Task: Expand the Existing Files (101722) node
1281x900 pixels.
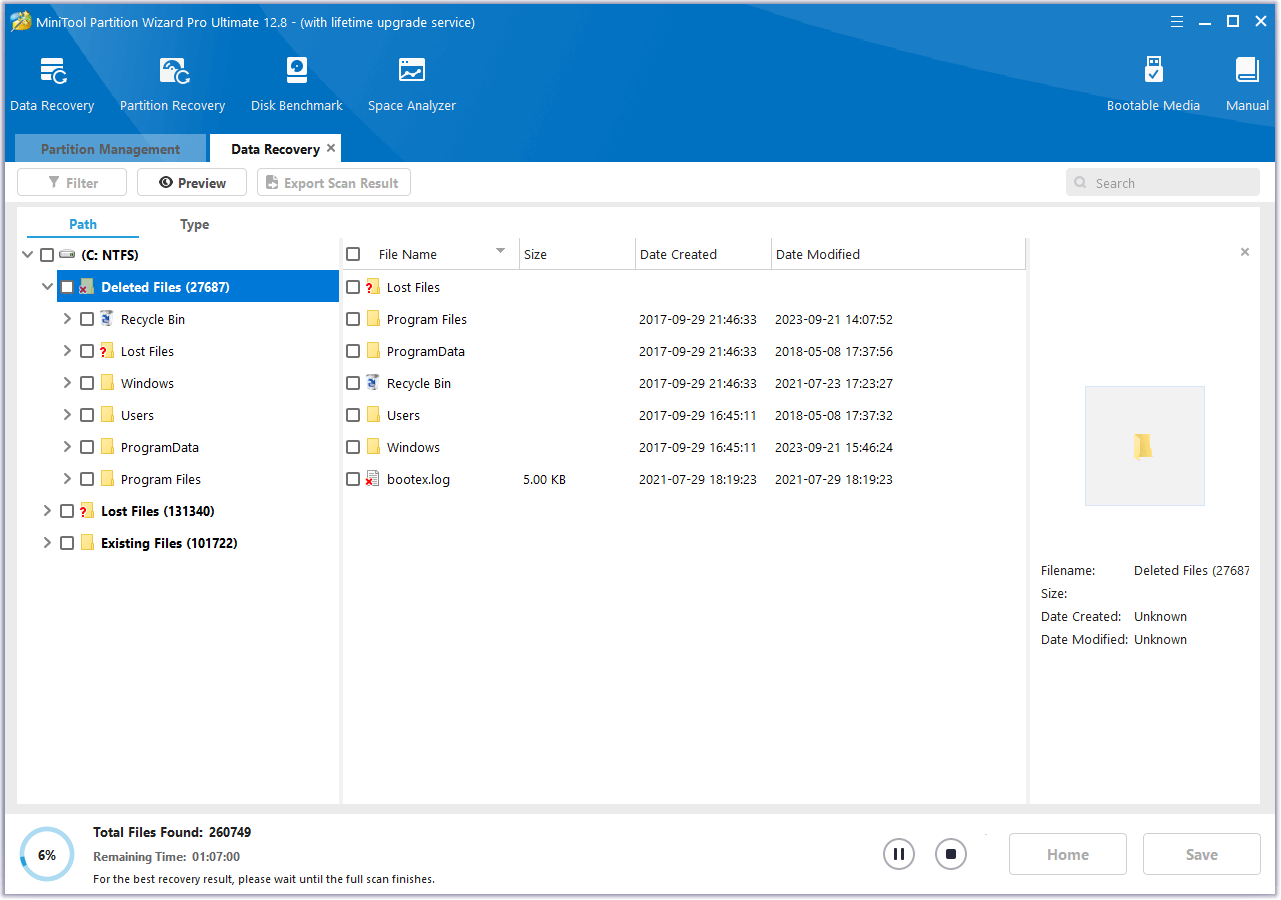Action: 47,543
